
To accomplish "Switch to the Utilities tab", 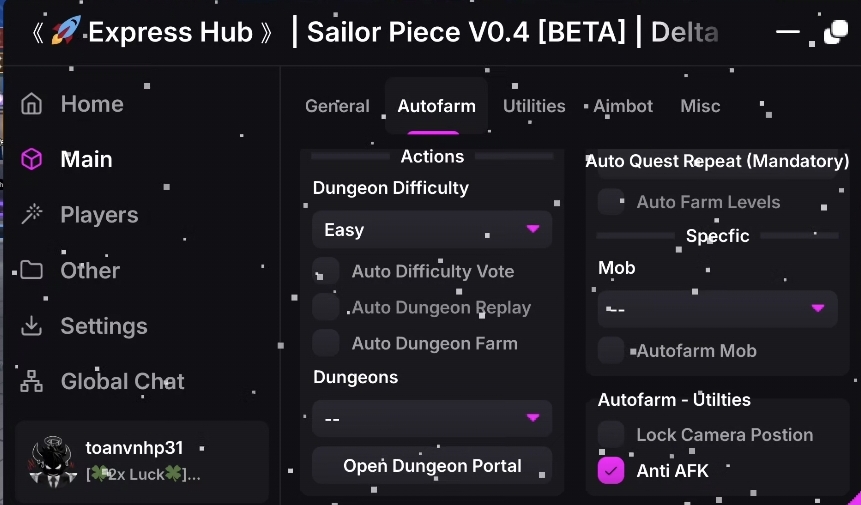I will point(534,106).
